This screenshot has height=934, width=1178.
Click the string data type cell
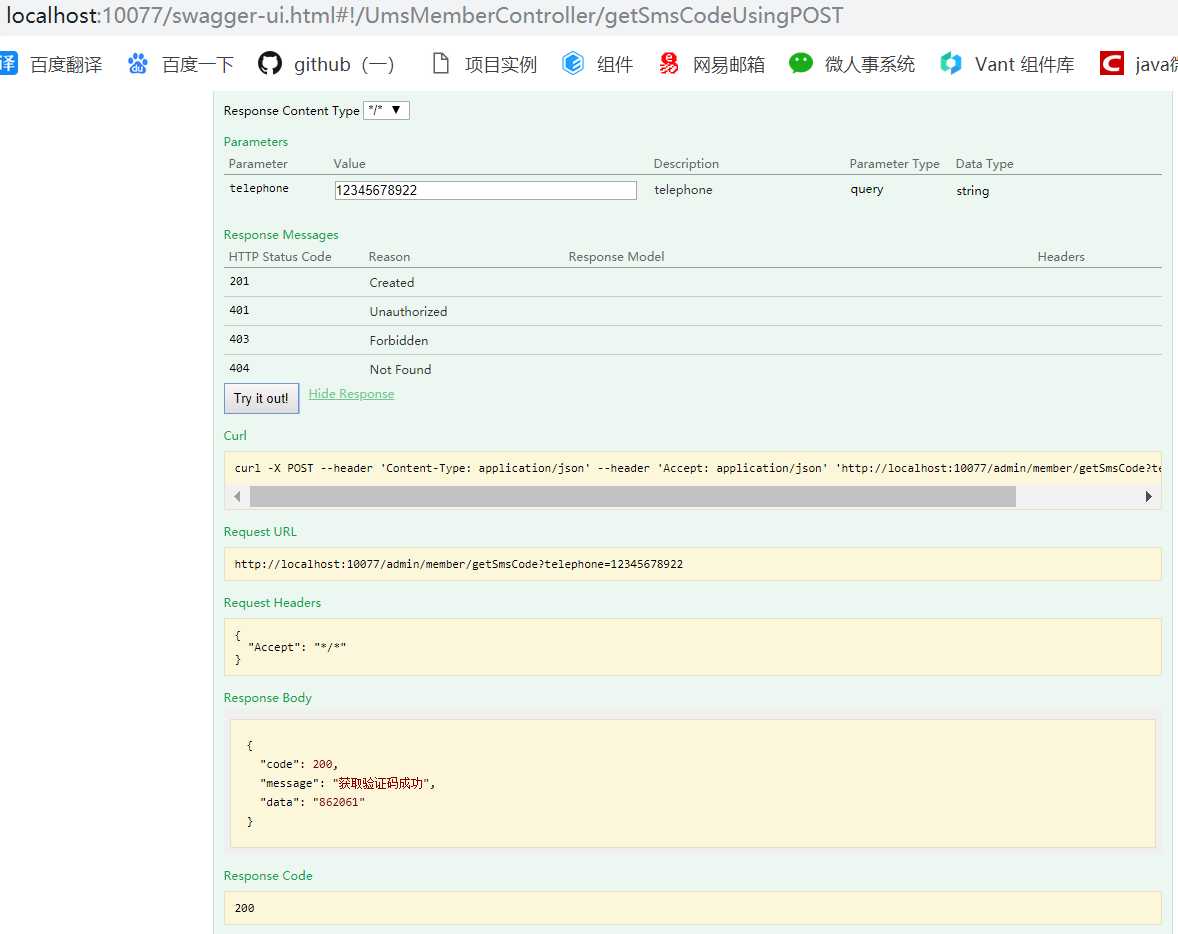973,191
